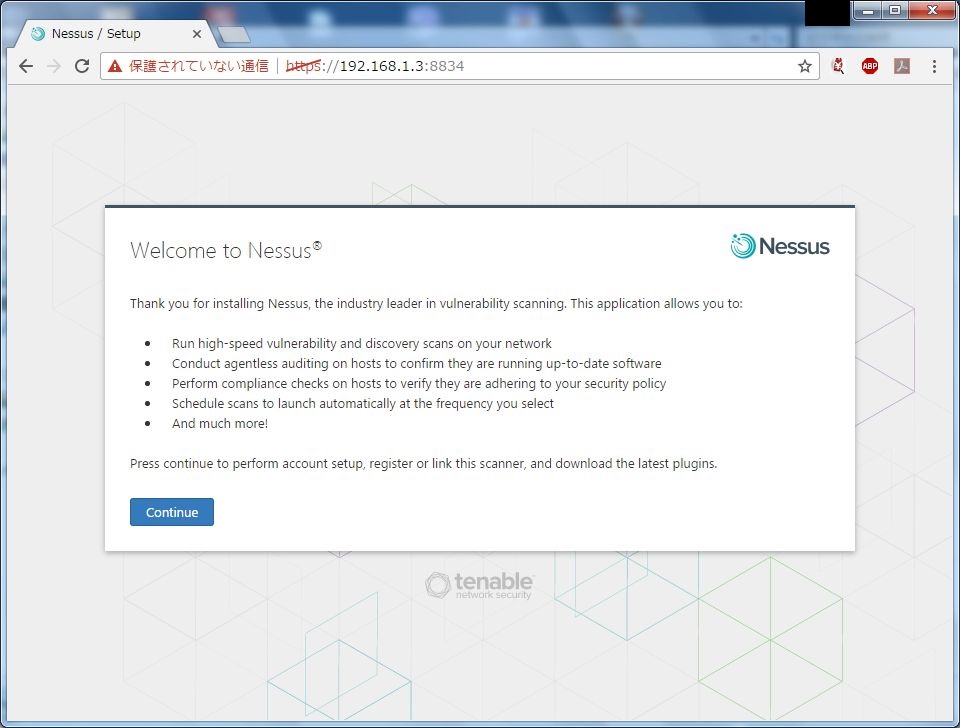Open a new browser tab

(x=234, y=35)
